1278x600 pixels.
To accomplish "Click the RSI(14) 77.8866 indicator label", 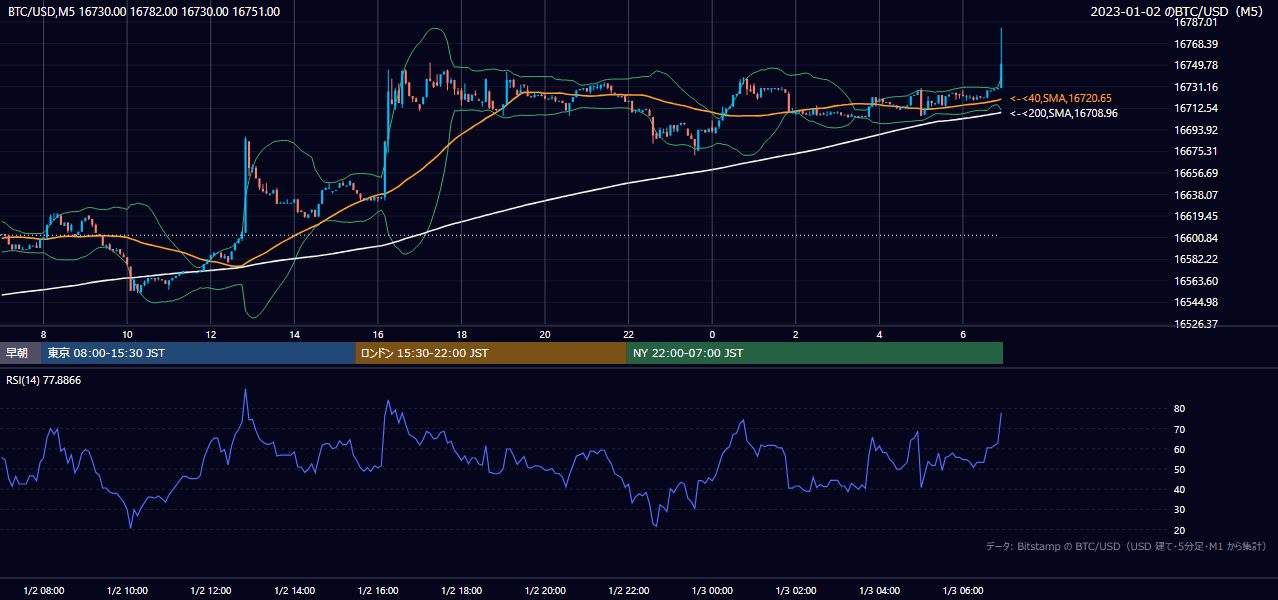I will coord(44,380).
